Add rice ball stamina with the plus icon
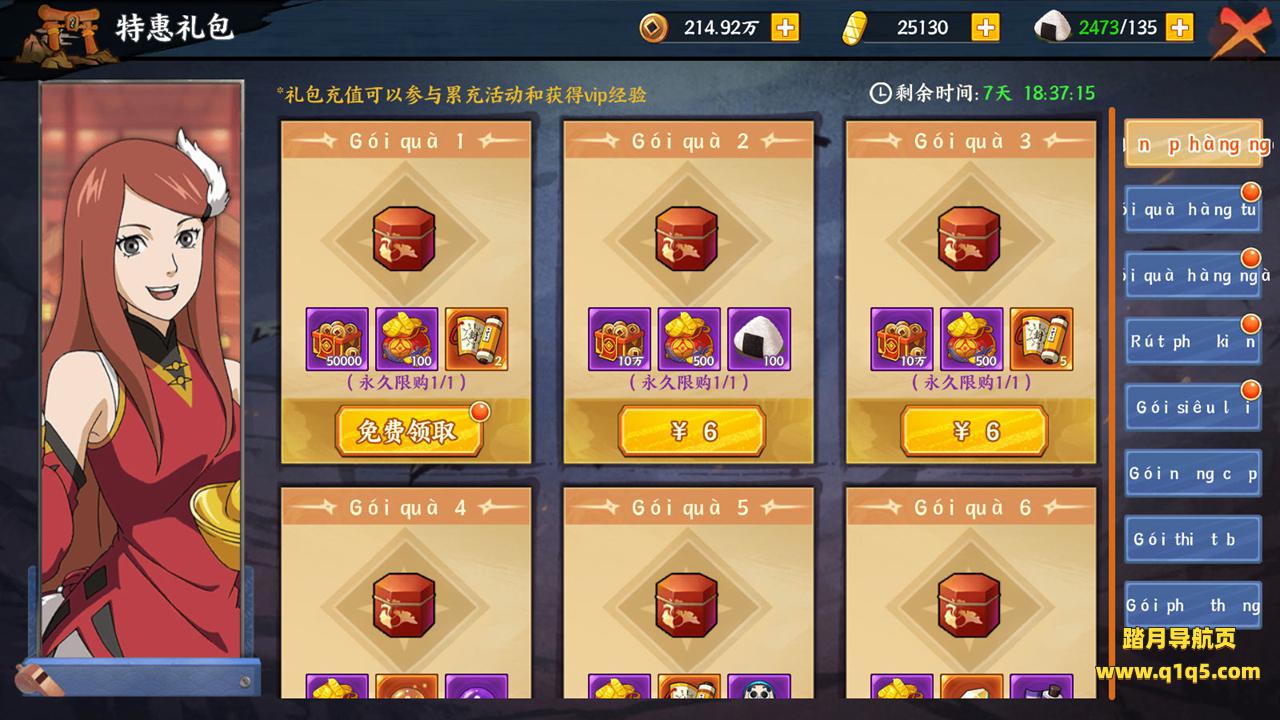This screenshot has width=1280, height=720. tap(1180, 28)
